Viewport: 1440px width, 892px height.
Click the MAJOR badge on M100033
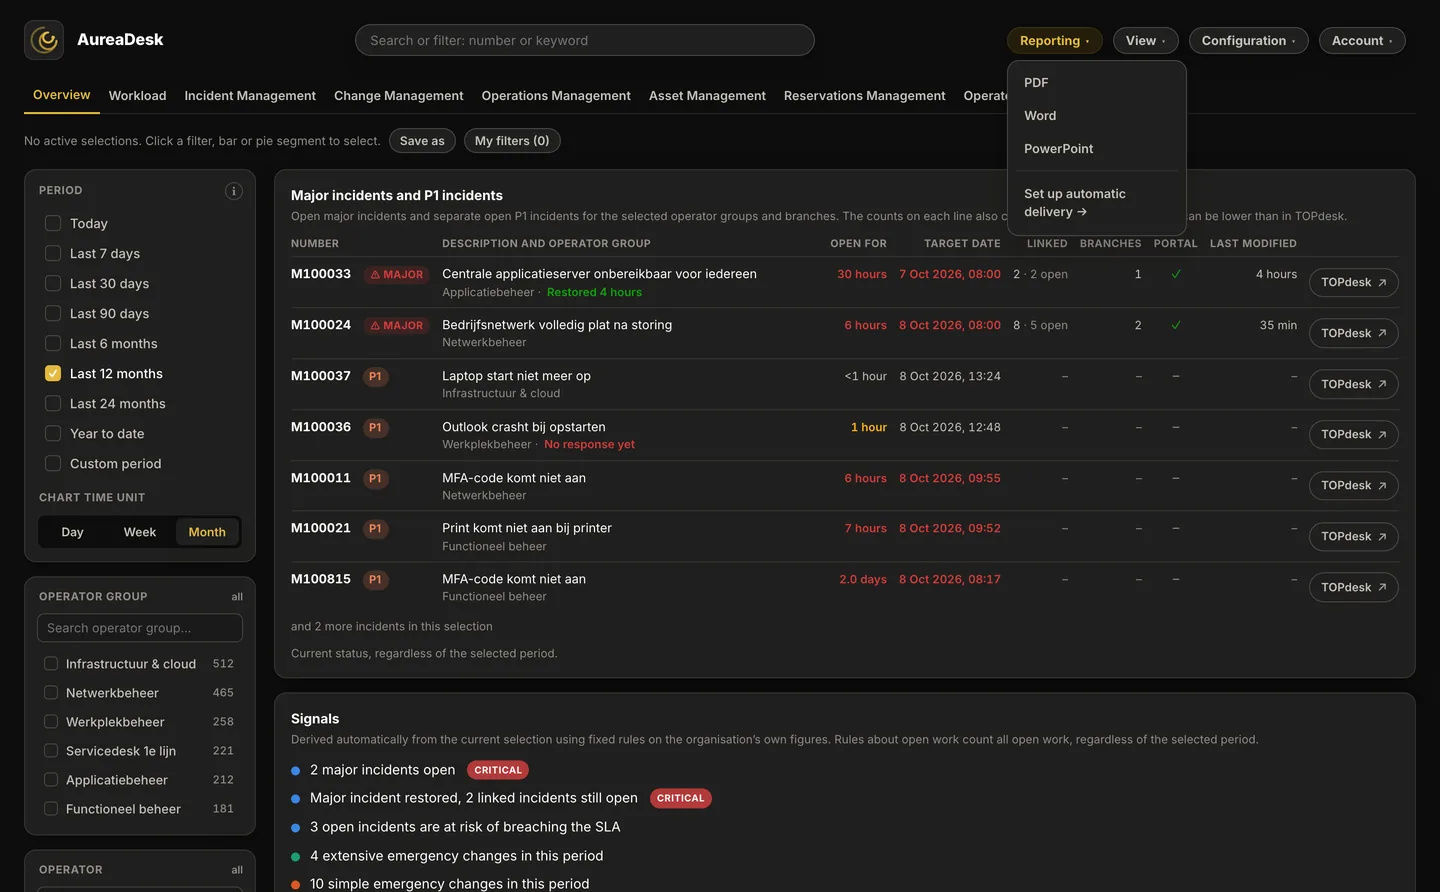pos(396,275)
